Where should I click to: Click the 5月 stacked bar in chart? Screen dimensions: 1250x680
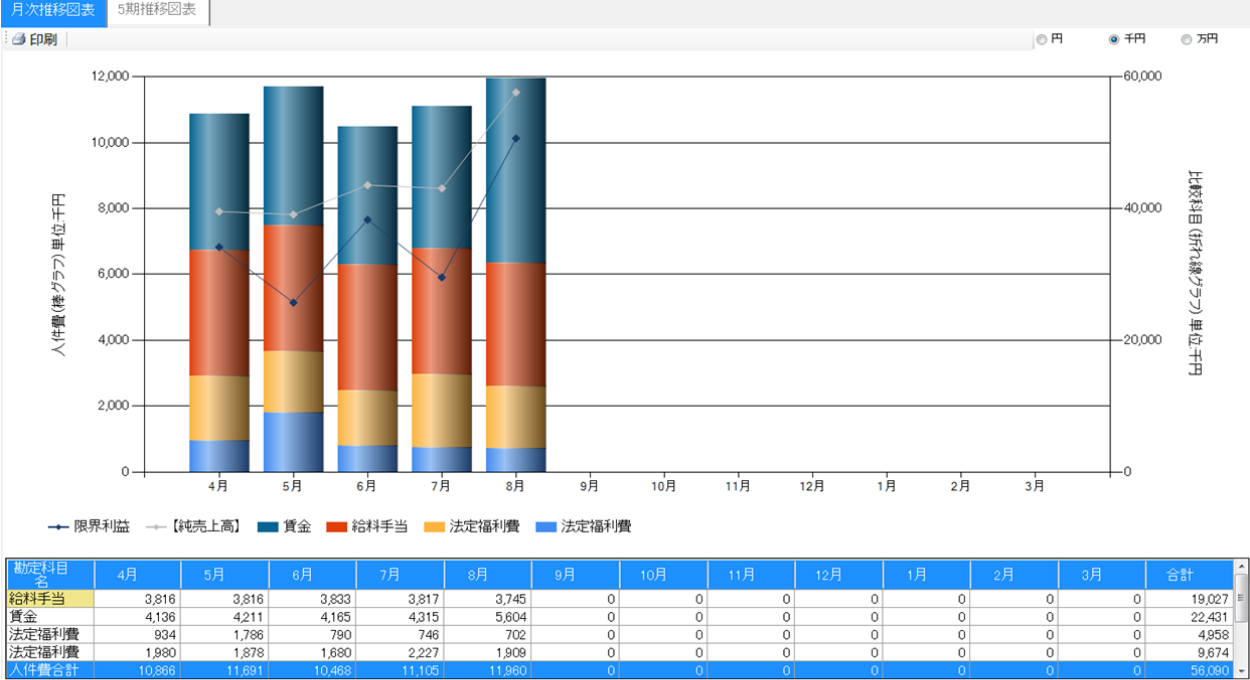pyautogui.click(x=293, y=280)
